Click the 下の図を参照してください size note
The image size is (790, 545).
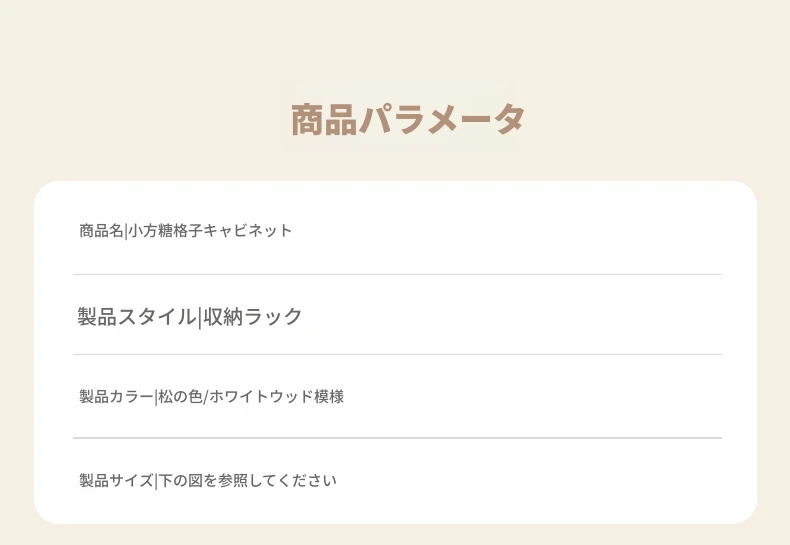(x=247, y=481)
